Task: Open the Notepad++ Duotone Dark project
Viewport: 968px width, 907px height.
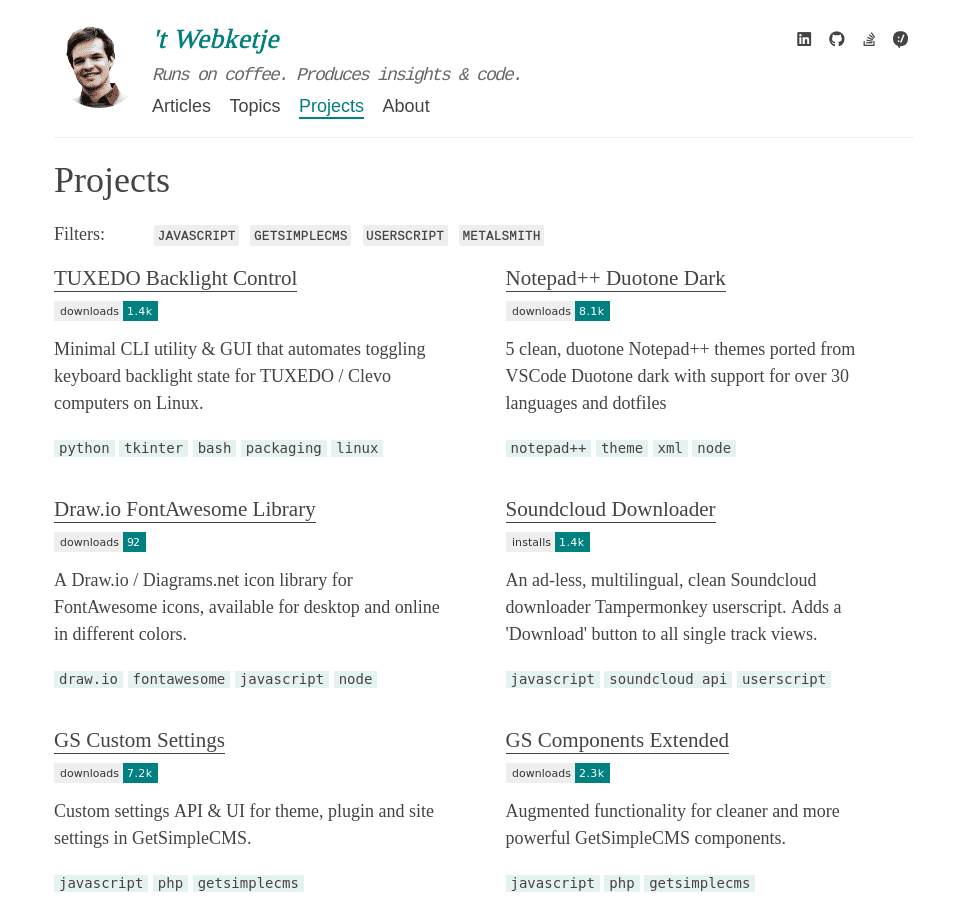Action: coord(615,278)
